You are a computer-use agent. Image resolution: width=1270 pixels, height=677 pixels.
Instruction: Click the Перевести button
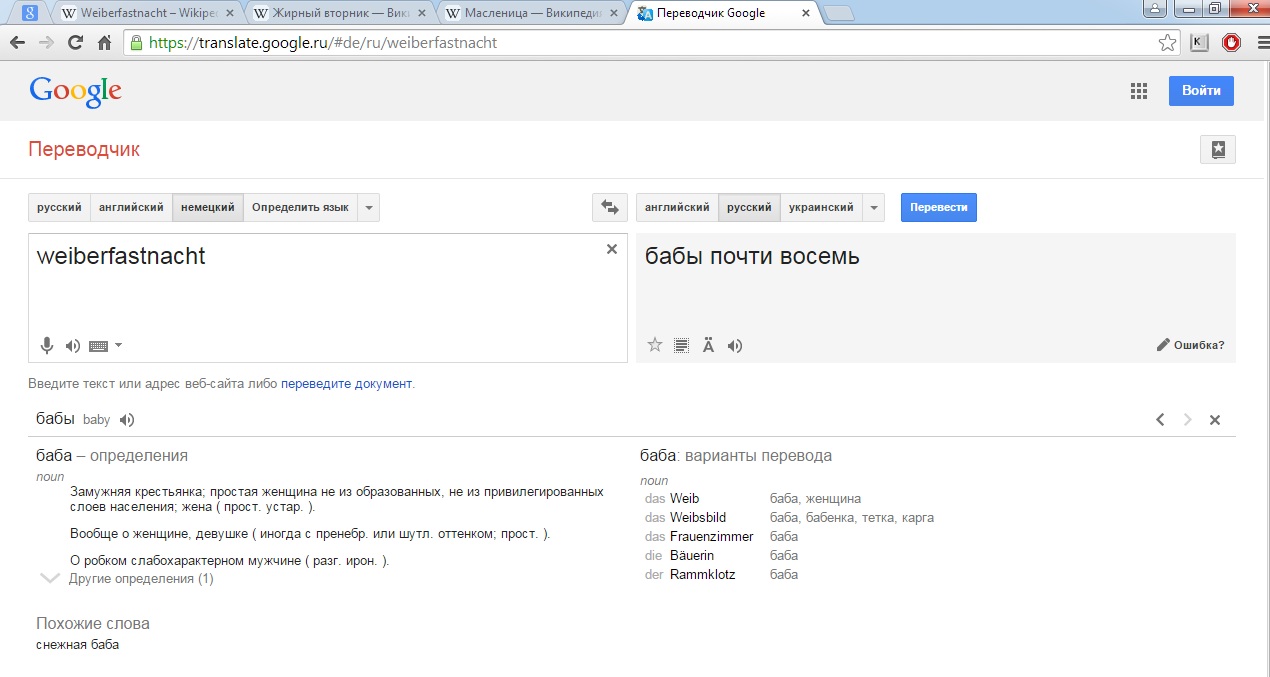[939, 208]
